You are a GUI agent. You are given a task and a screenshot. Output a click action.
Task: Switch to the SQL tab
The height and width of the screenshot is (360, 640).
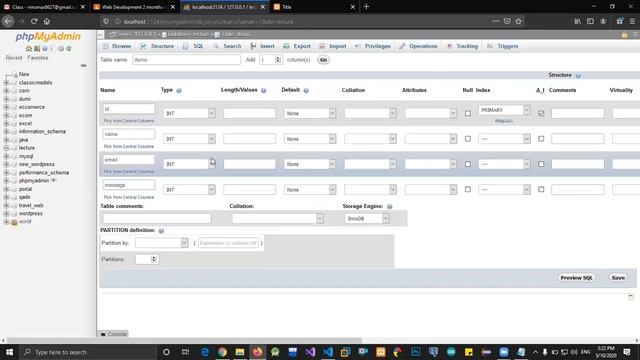(193, 46)
